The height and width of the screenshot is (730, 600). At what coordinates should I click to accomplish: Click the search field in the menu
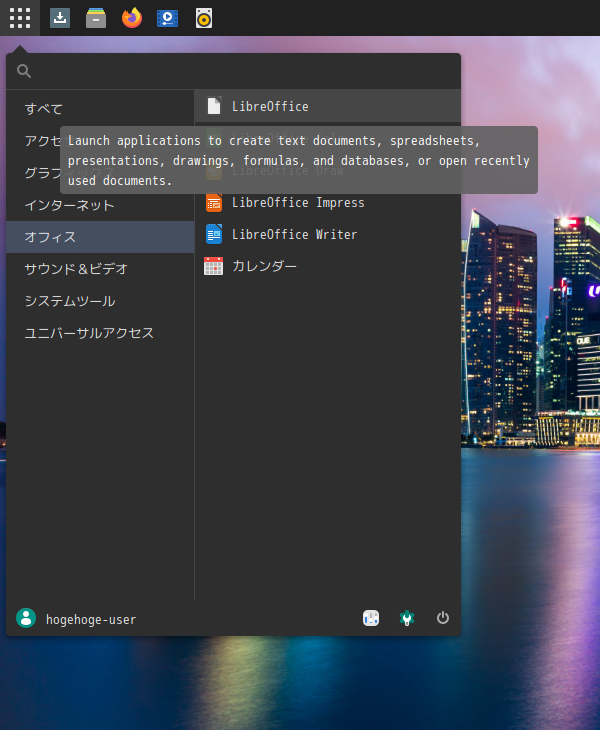point(233,71)
